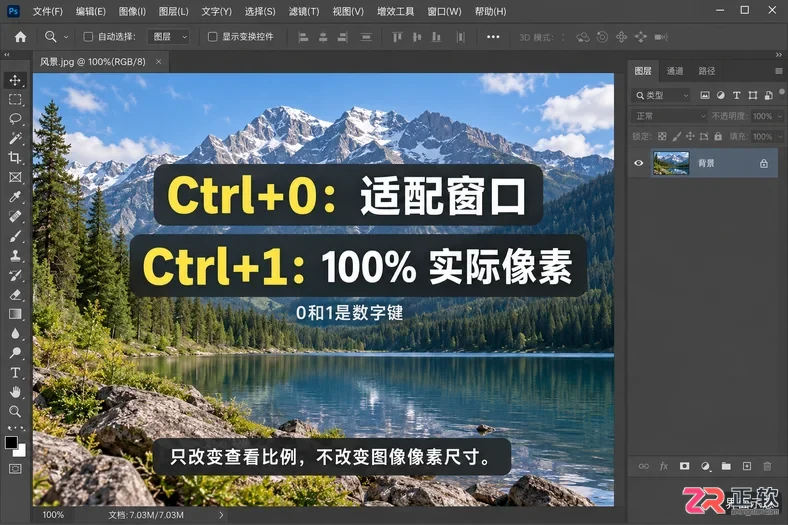Click the black foreground color swatch

click(11, 443)
